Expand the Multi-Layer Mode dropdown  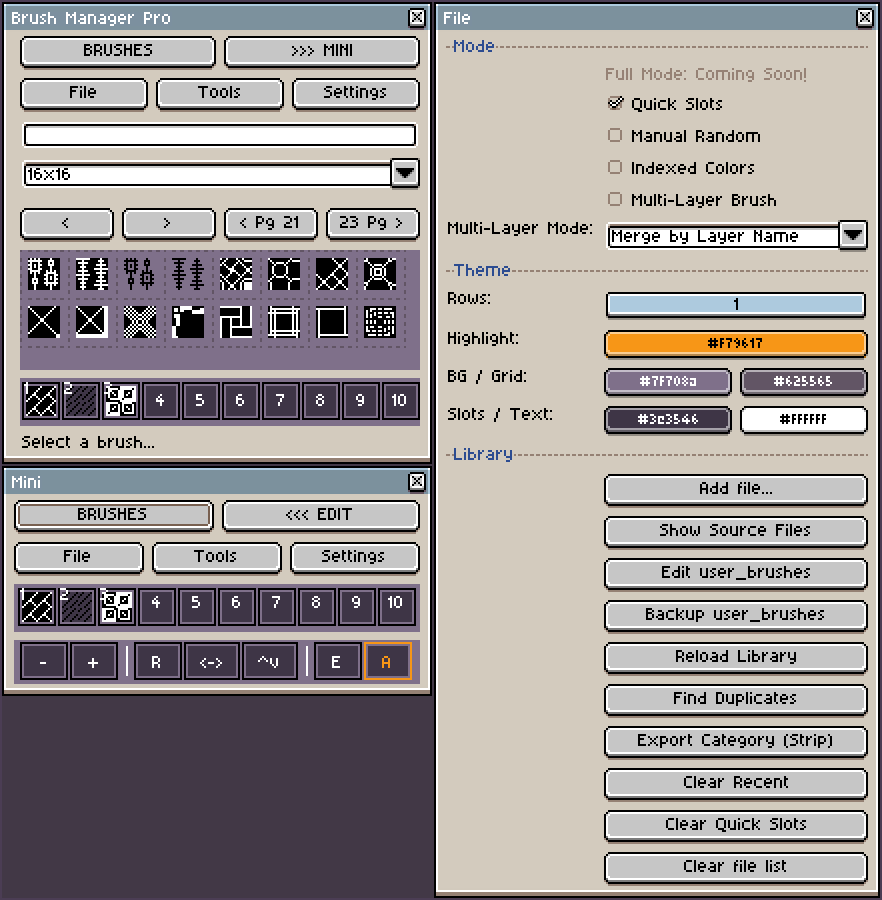(852, 236)
